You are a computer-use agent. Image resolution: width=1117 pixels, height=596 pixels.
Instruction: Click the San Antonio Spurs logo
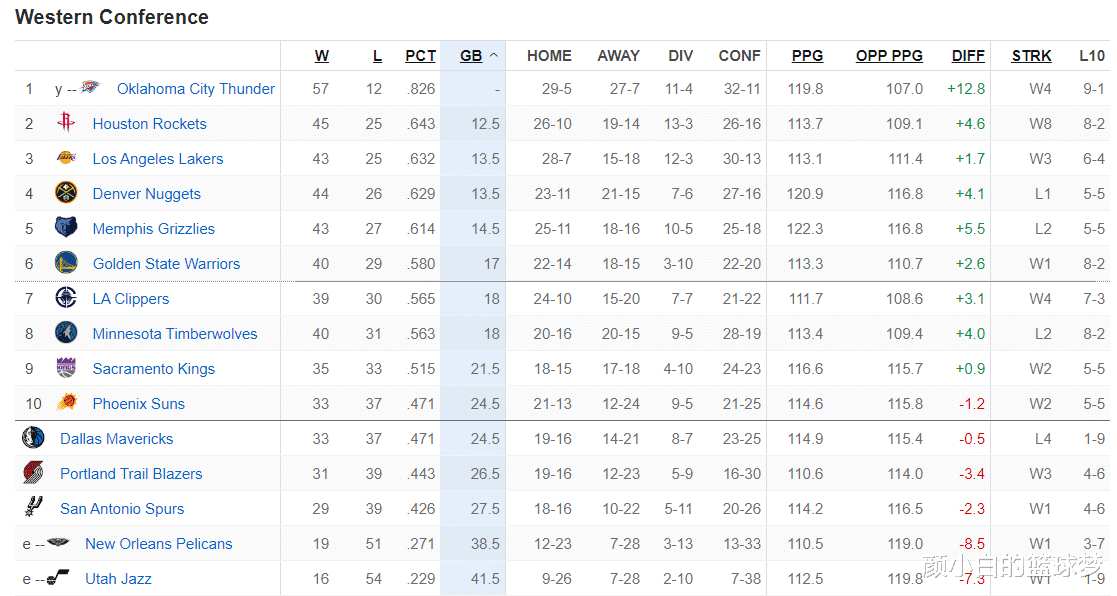pos(33,507)
